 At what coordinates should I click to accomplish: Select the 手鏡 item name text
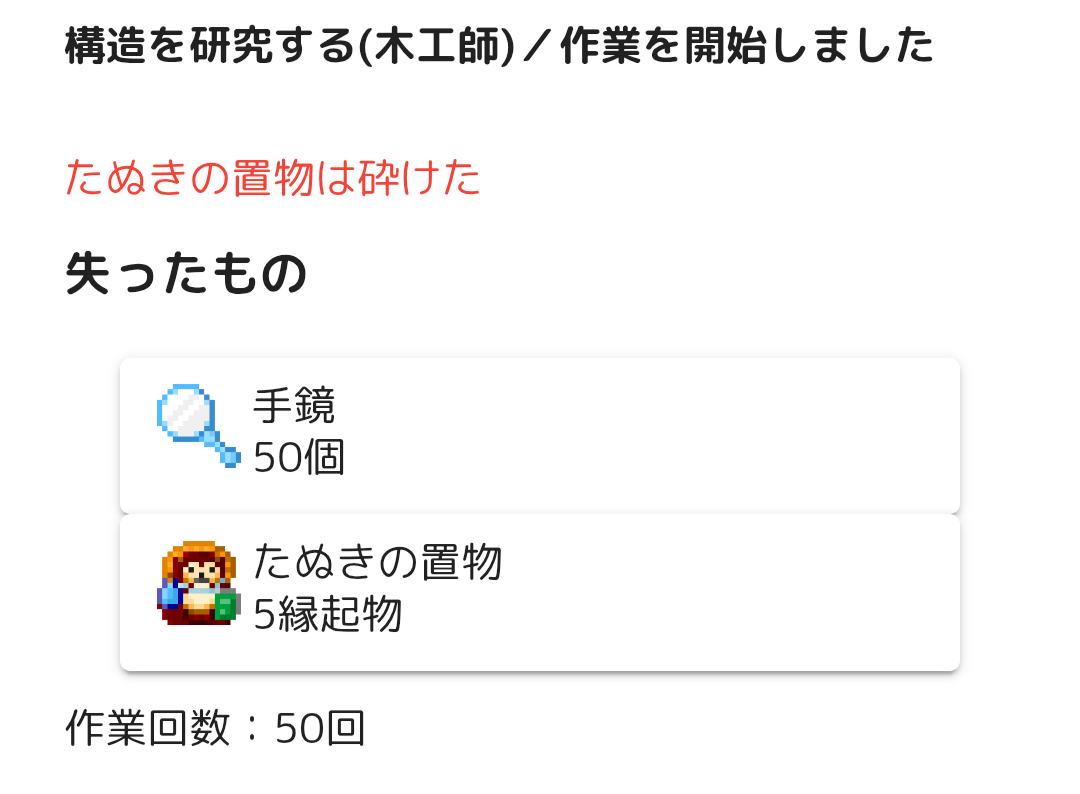click(x=294, y=406)
